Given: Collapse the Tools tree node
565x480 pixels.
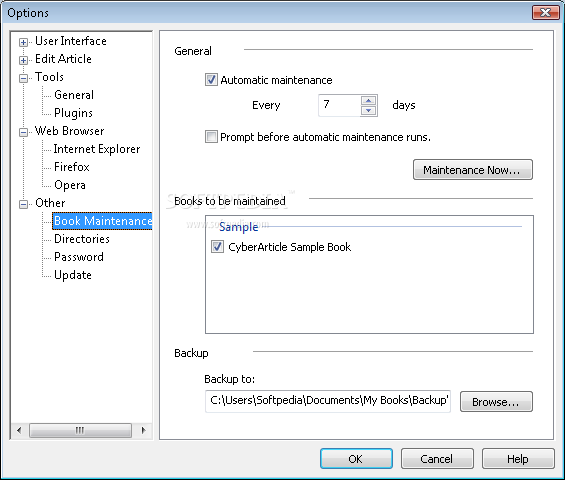Looking at the screenshot, I should 23,78.
